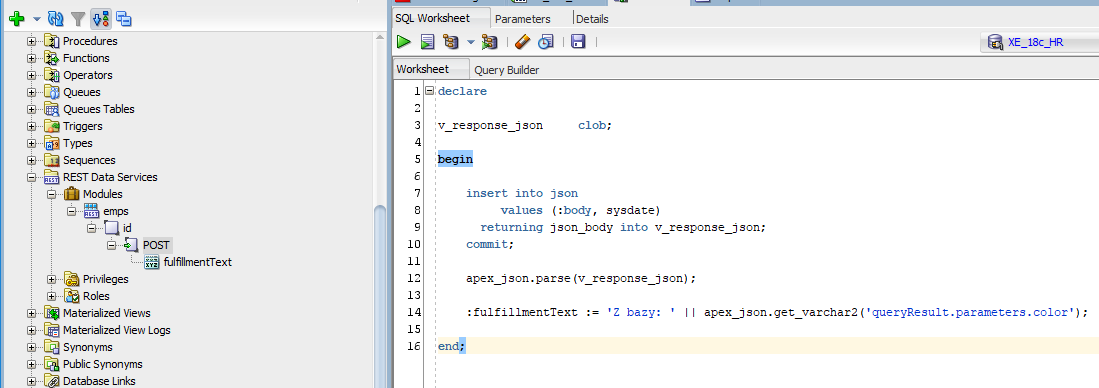This screenshot has width=1099, height=388.
Task: Select the Procedures folder icon
Action: coord(52,41)
